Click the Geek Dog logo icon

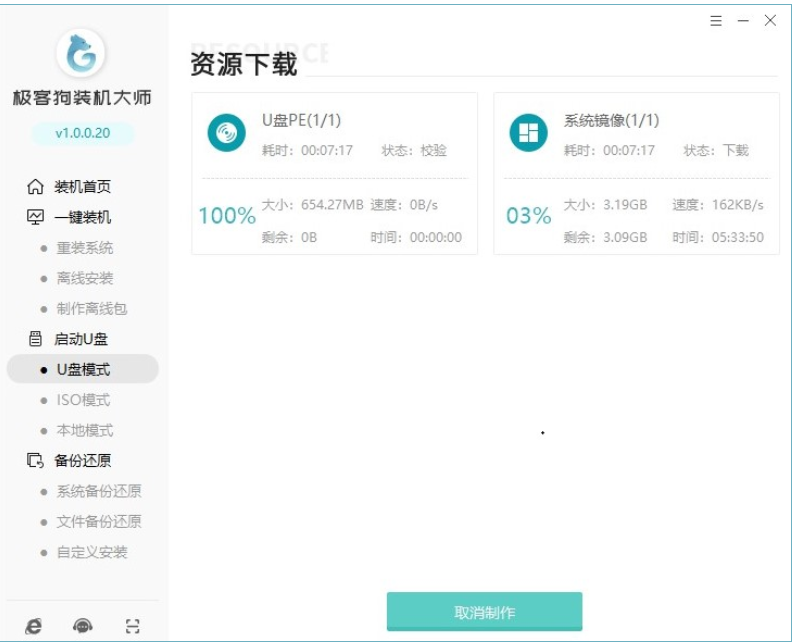81,52
